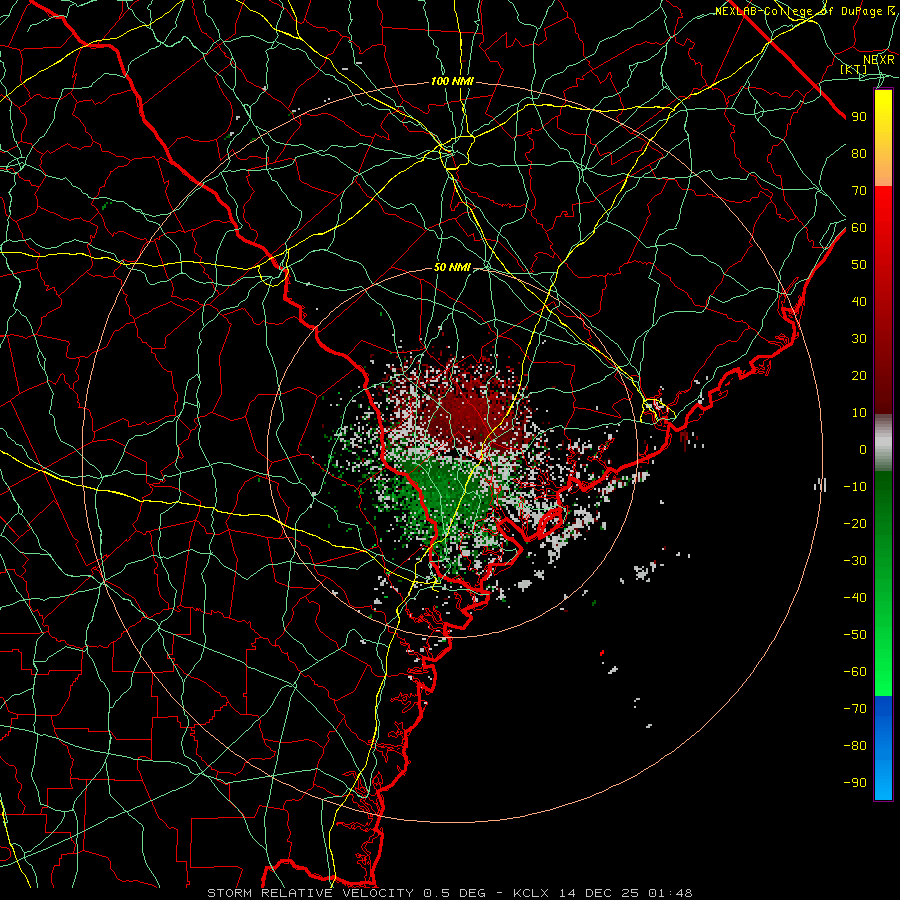Click the 90 value on the velocity scale
The image size is (900, 900).
tap(859, 117)
